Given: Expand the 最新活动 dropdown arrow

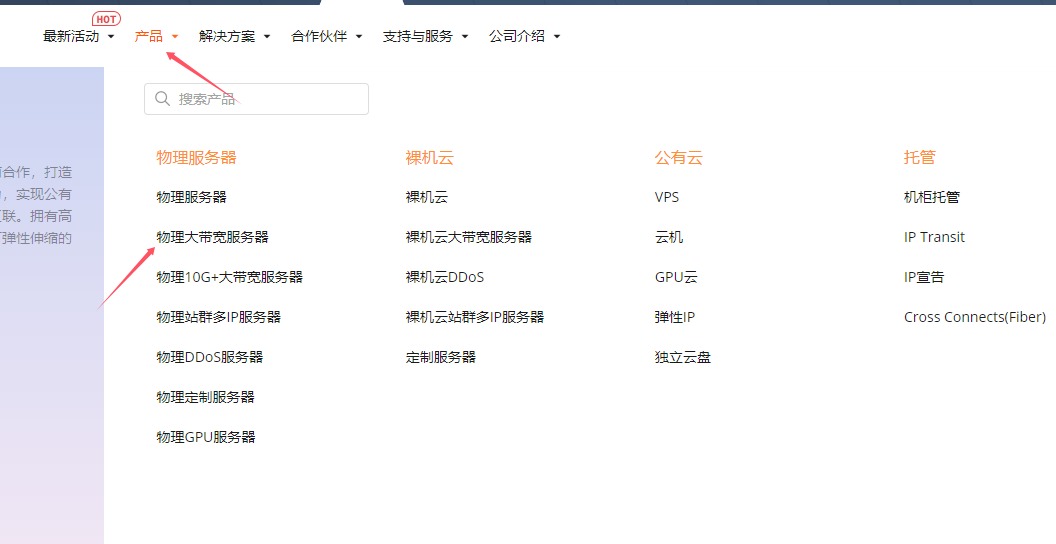Looking at the screenshot, I should click(111, 37).
